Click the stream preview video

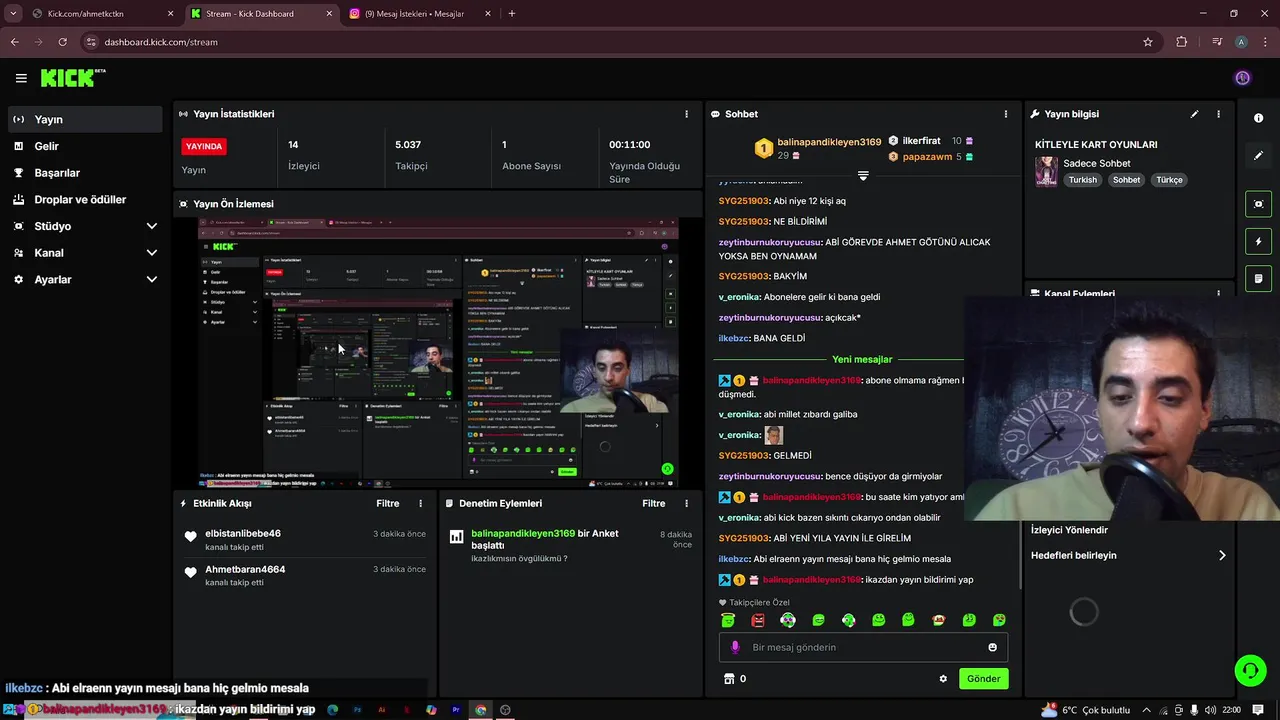pos(438,352)
